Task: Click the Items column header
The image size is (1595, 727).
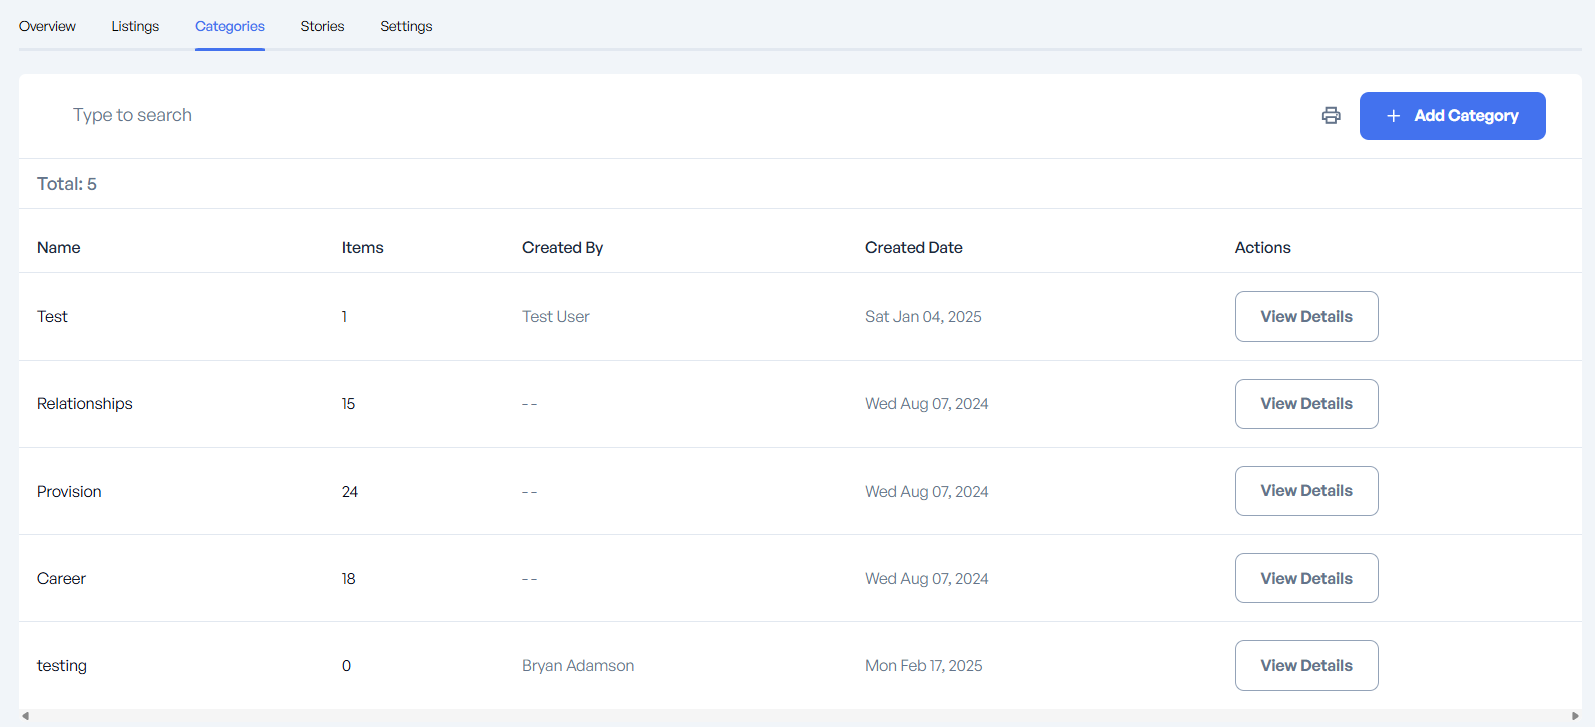Action: click(x=362, y=247)
